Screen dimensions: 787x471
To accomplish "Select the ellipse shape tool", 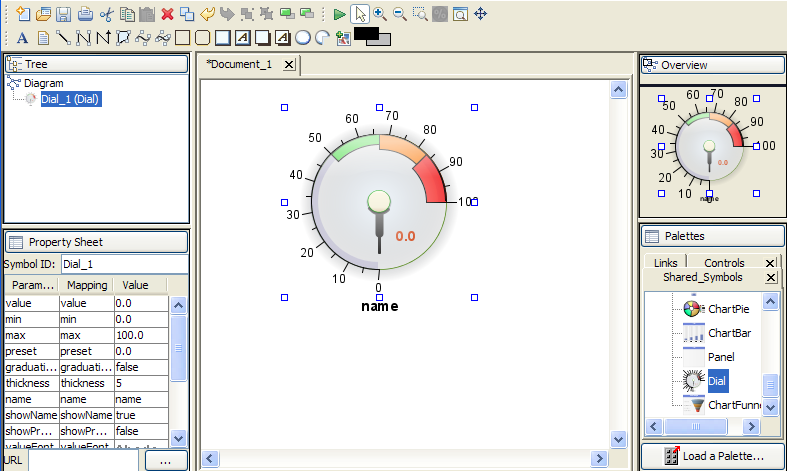I will (302, 38).
